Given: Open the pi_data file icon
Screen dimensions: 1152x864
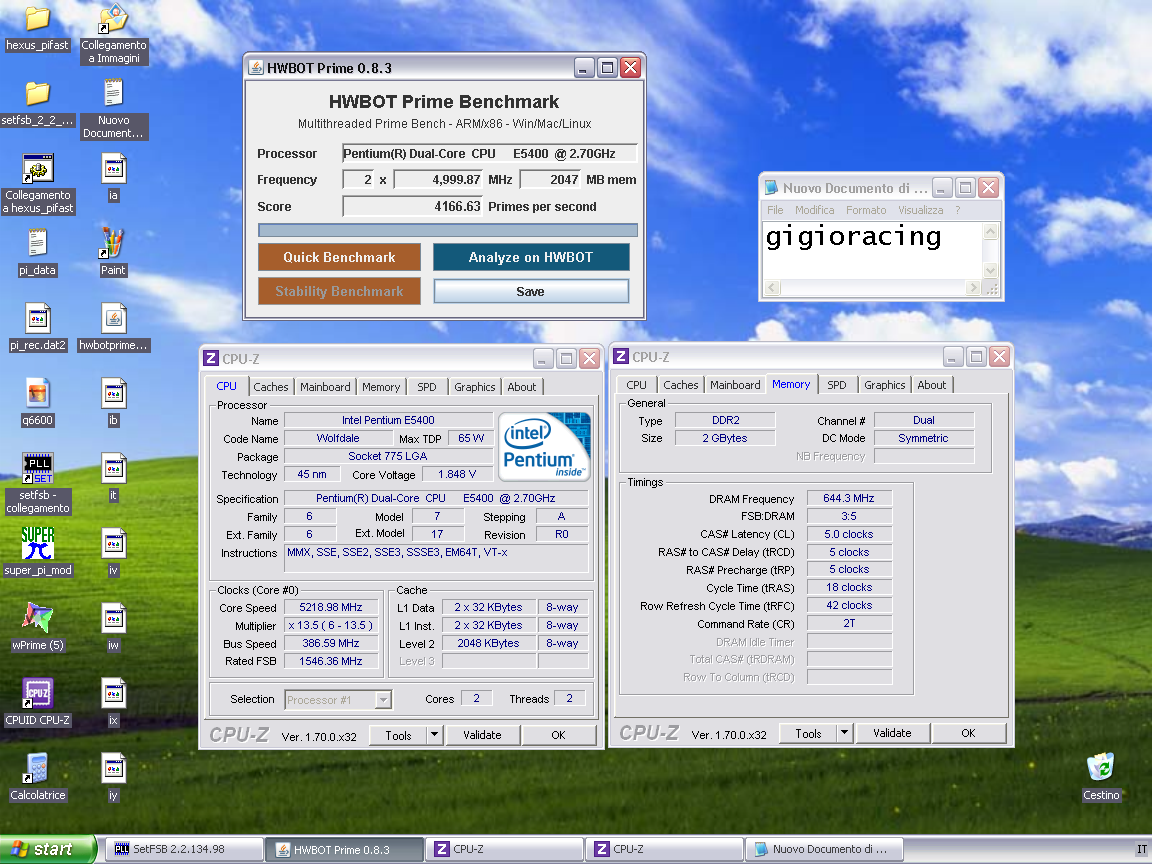Looking at the screenshot, I should [37, 243].
